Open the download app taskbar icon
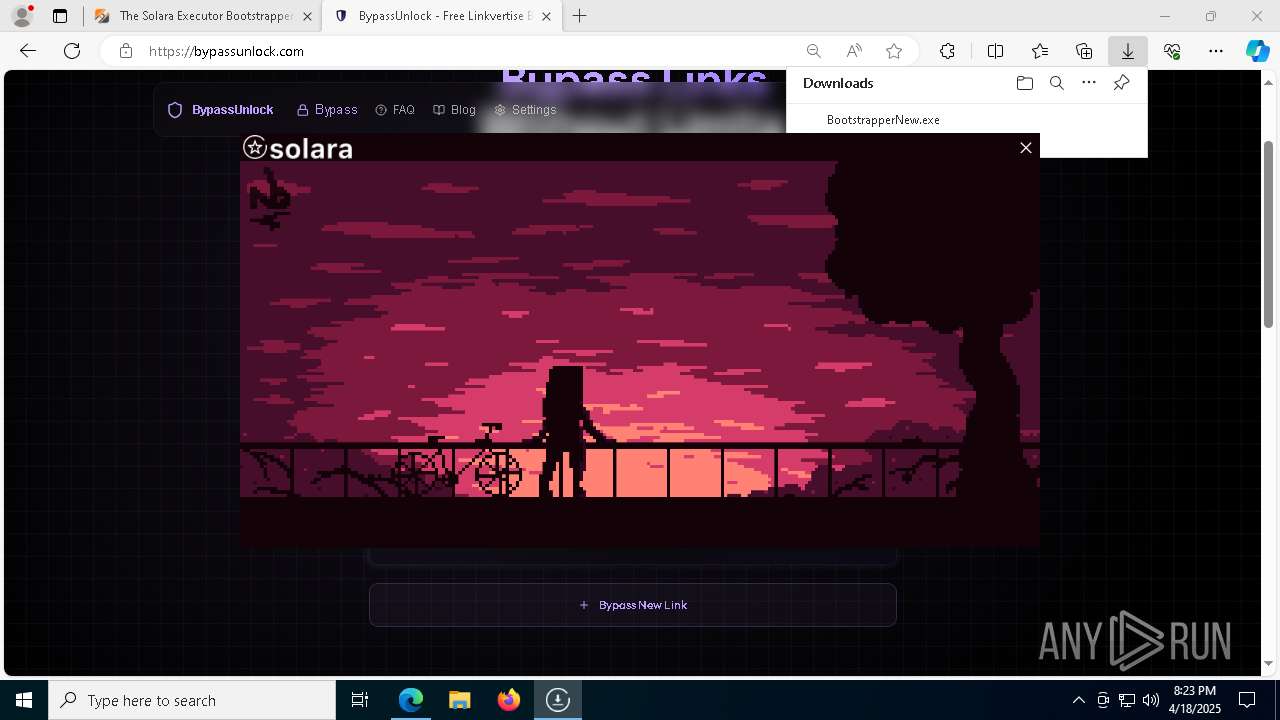This screenshot has width=1280, height=720. [557, 700]
